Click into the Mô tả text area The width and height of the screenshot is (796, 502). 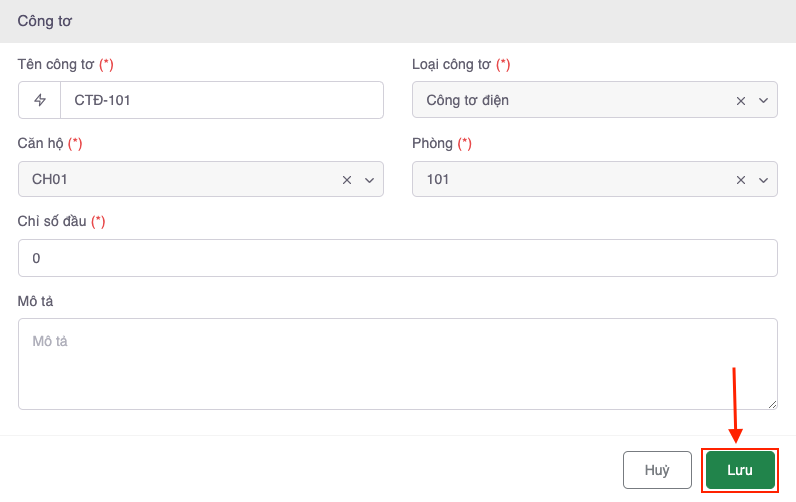(x=397, y=363)
